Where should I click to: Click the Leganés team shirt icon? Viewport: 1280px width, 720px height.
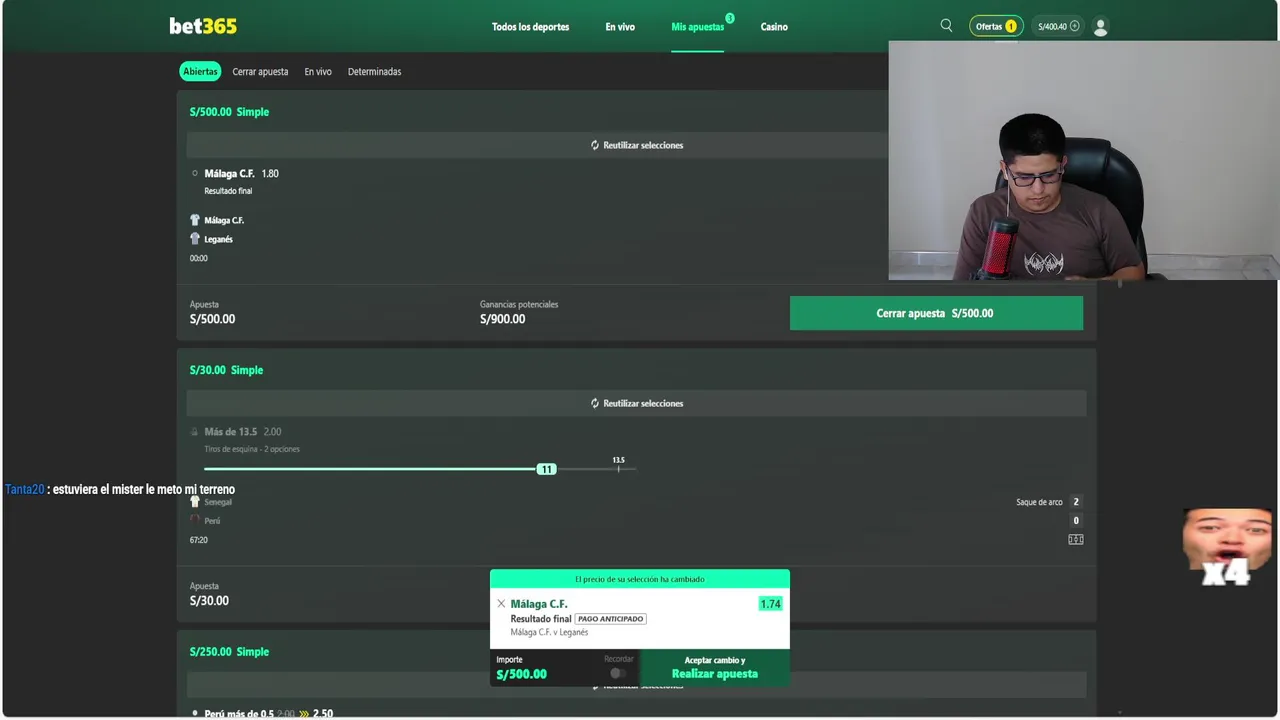point(195,239)
